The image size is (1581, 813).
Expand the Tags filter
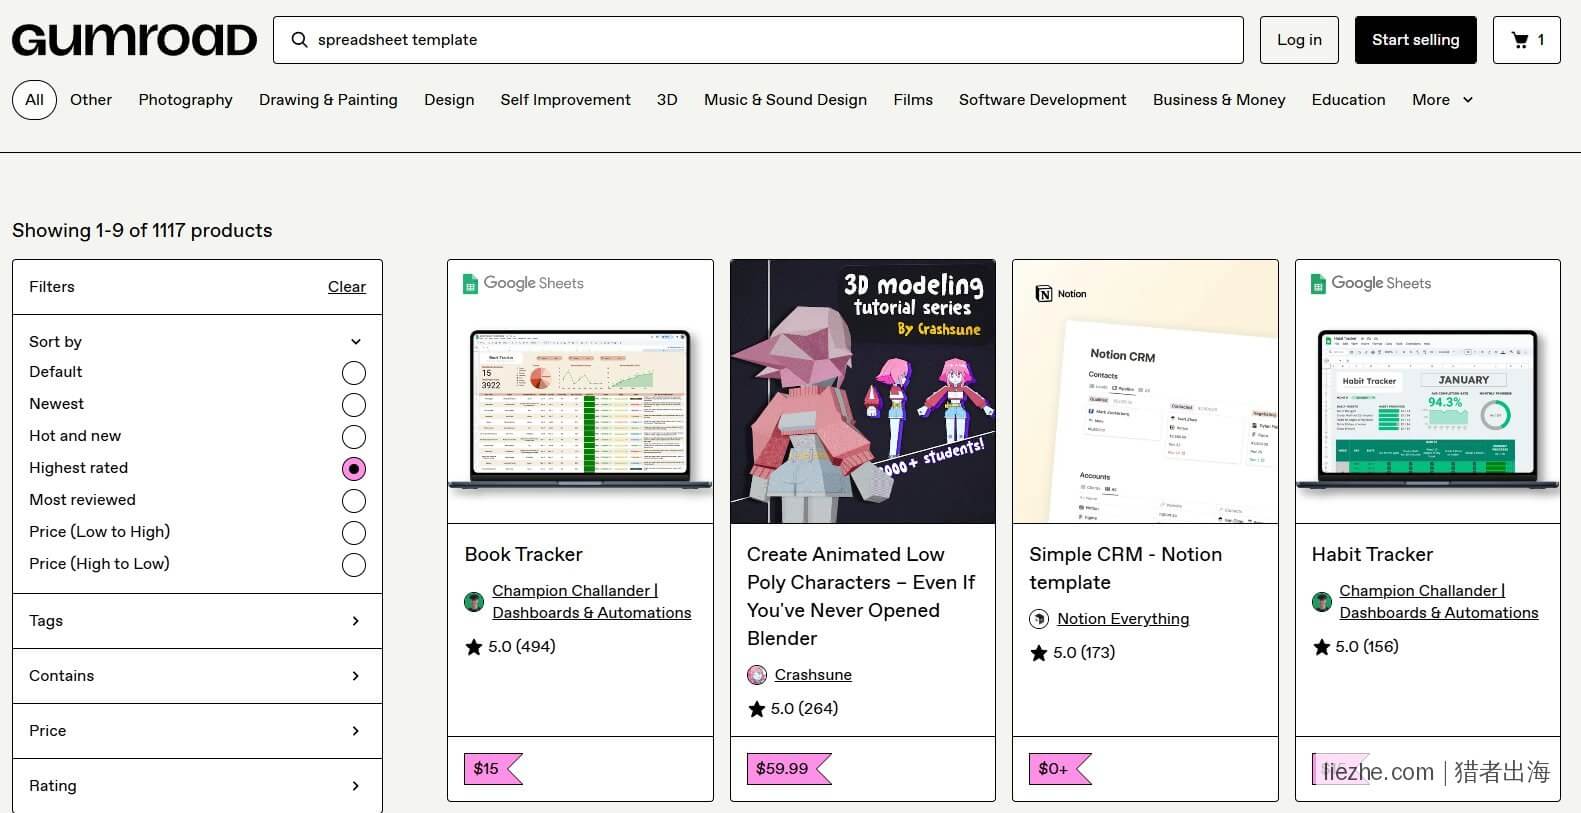pos(197,621)
